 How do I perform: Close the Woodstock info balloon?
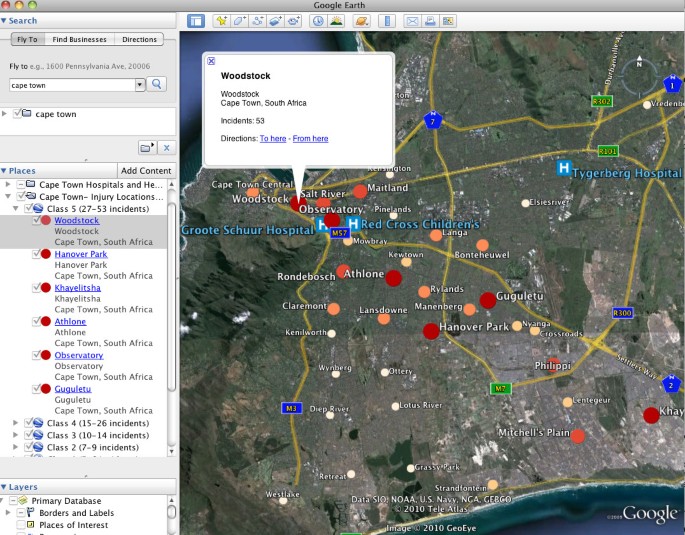tap(211, 61)
